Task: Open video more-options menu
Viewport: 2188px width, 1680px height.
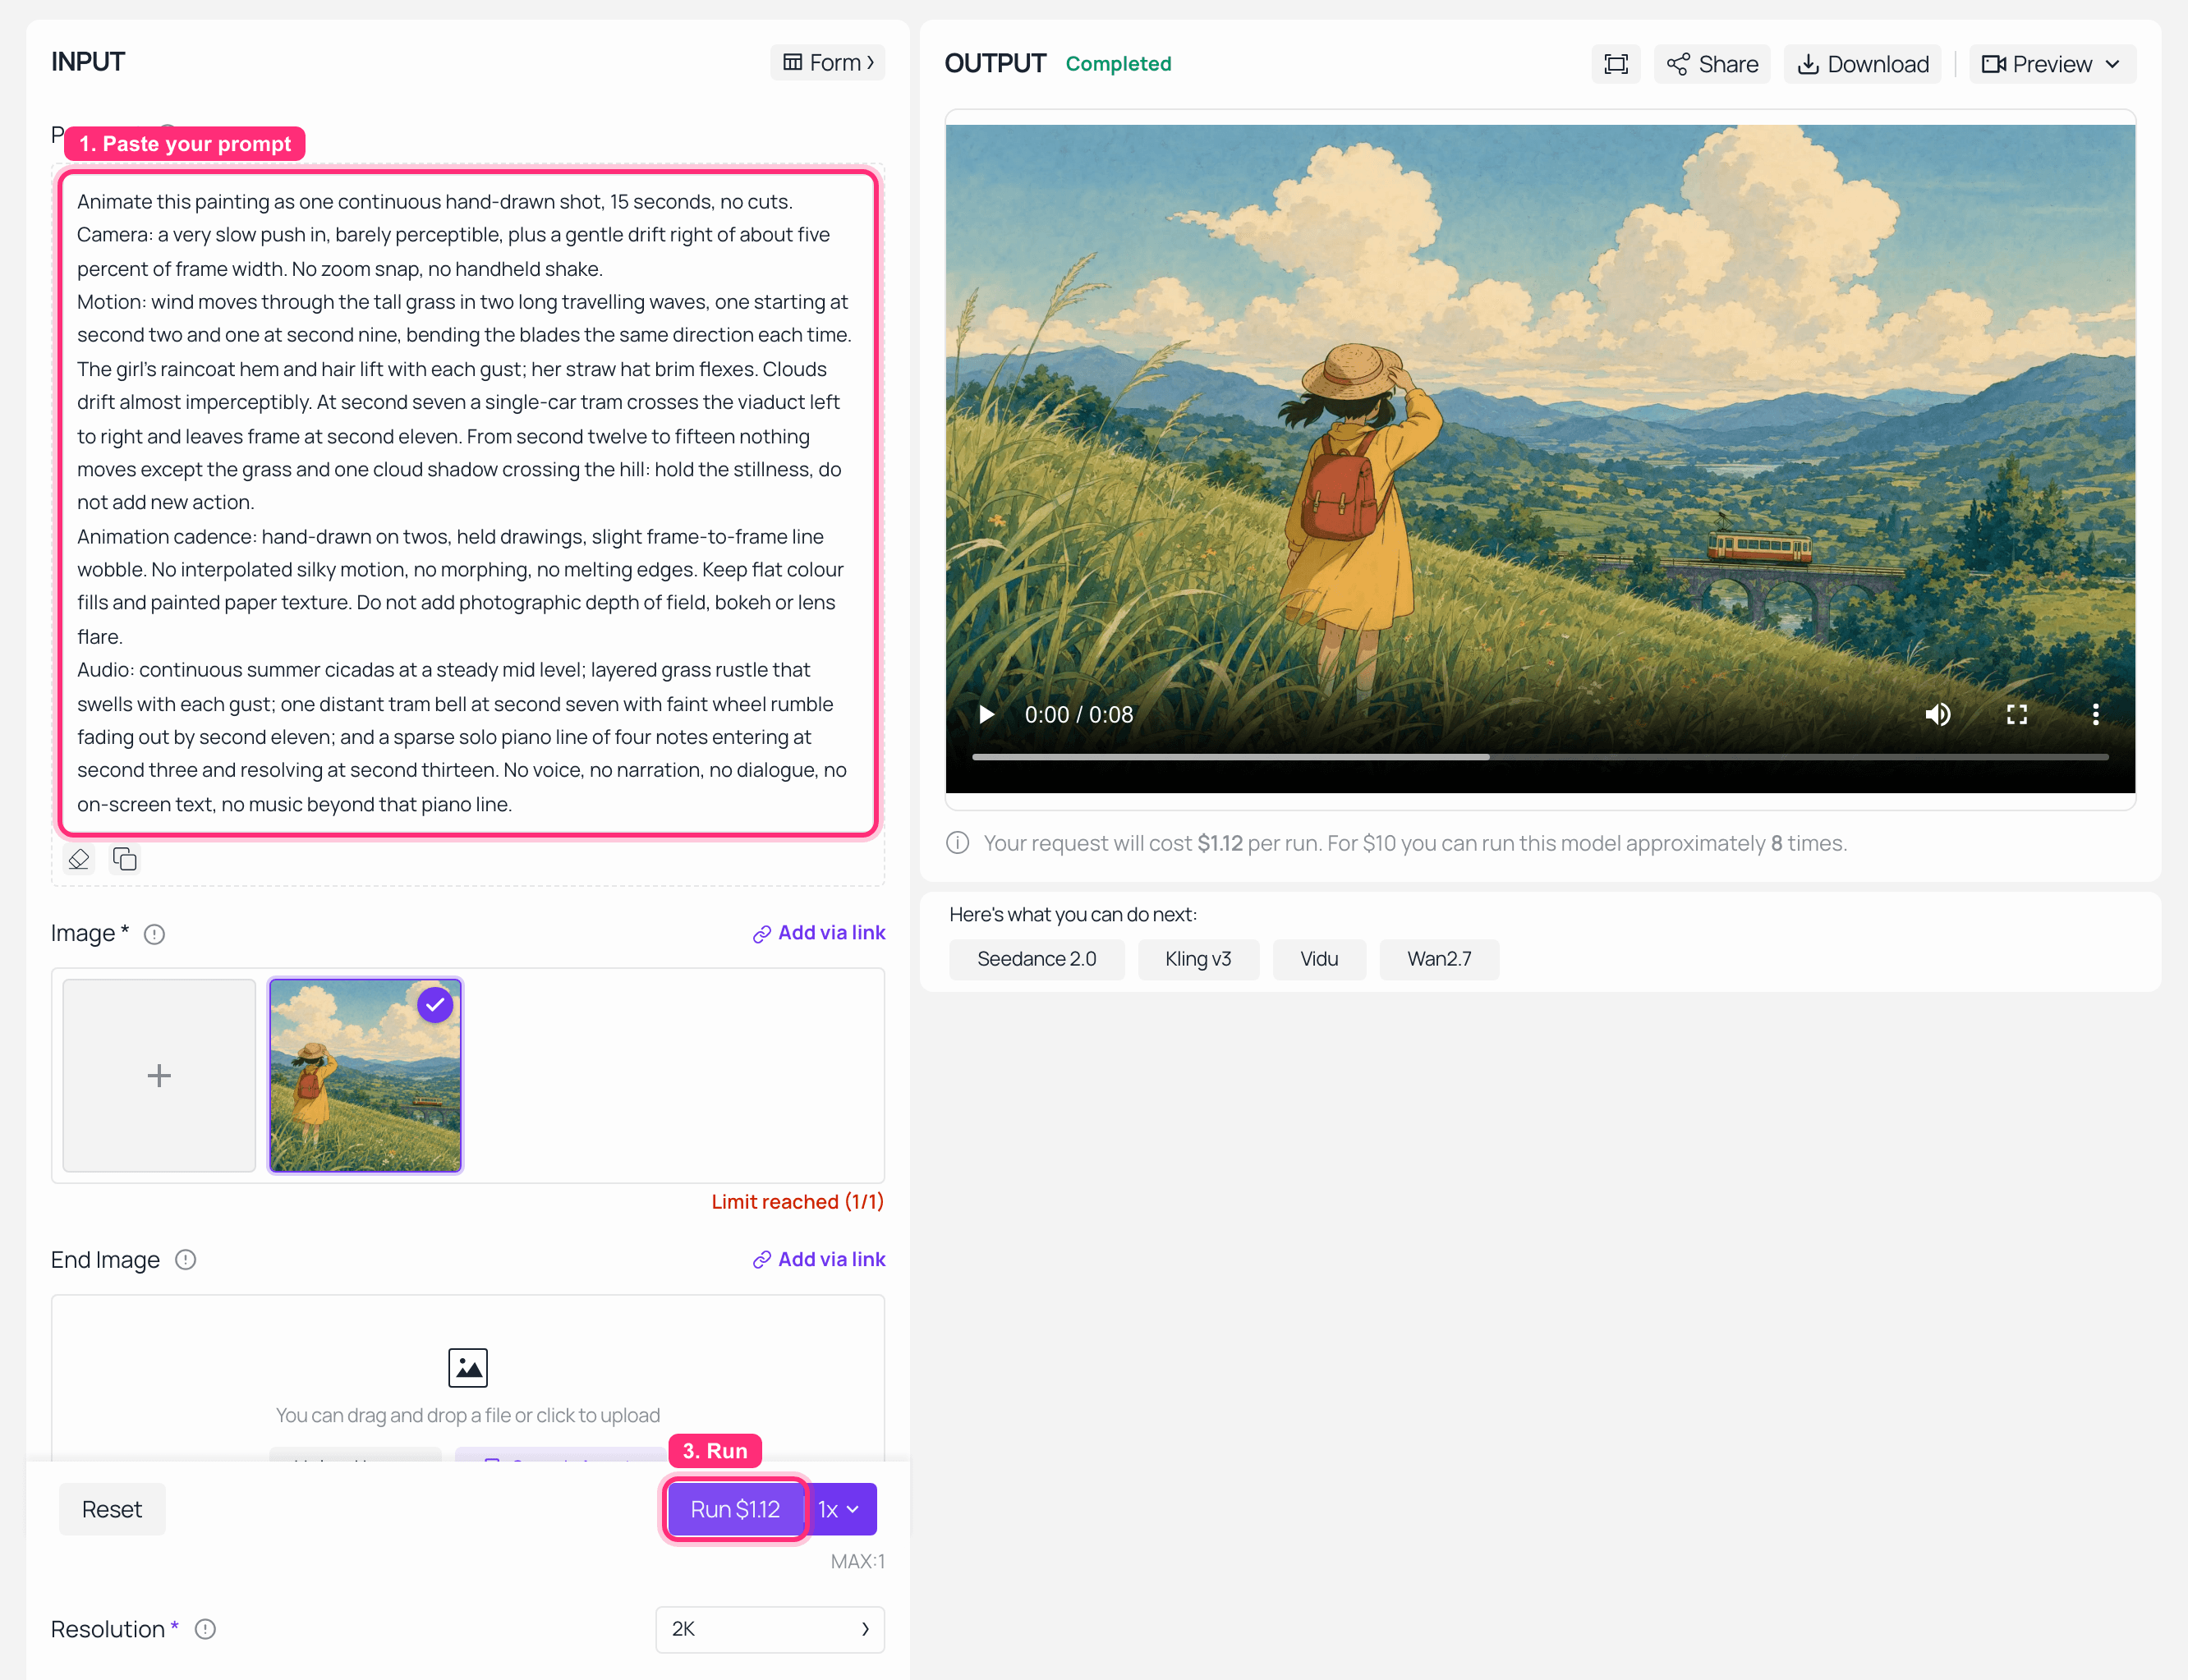Action: 2096,715
